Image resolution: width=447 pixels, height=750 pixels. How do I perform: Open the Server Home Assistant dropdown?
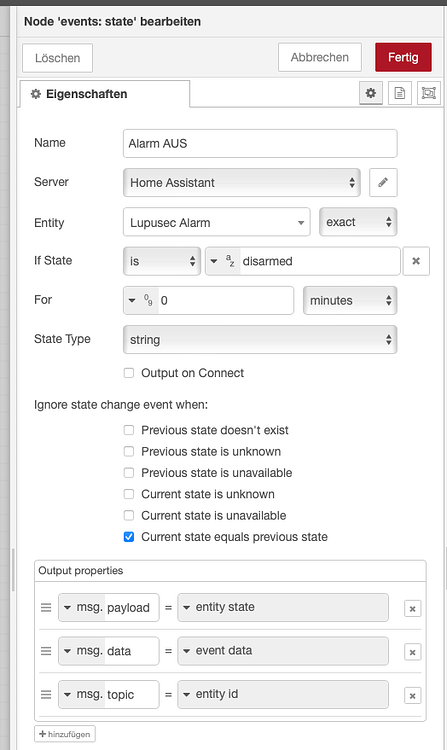coord(242,182)
